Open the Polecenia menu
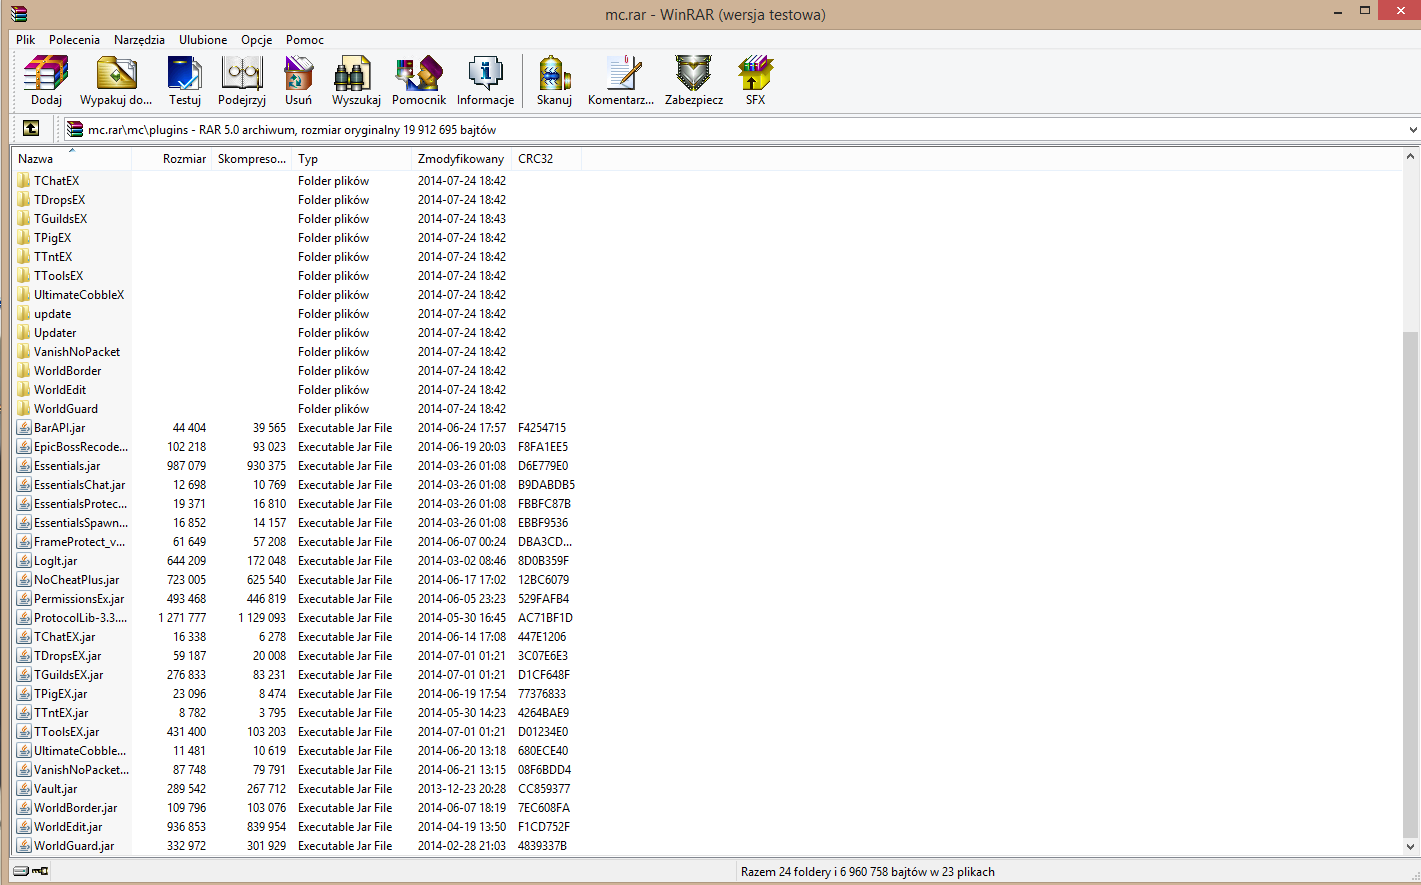This screenshot has width=1421, height=885. [x=74, y=40]
